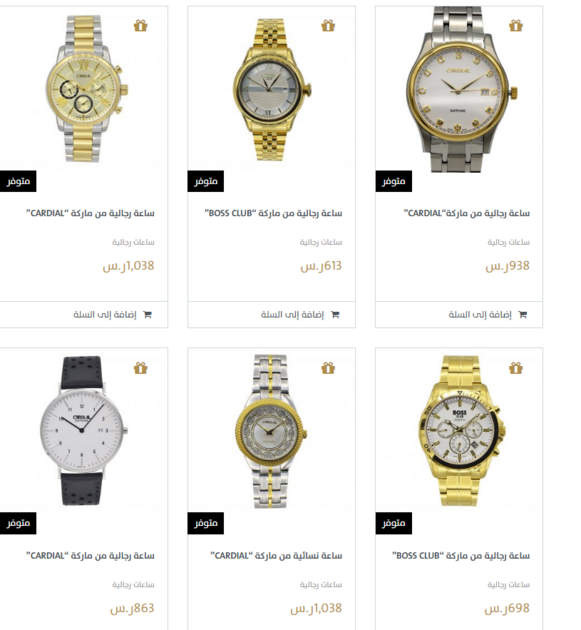Viewport: 581px width, 630px height.
Task: Open category link under 698 BOSS CLUB watch
Action: coord(509,585)
